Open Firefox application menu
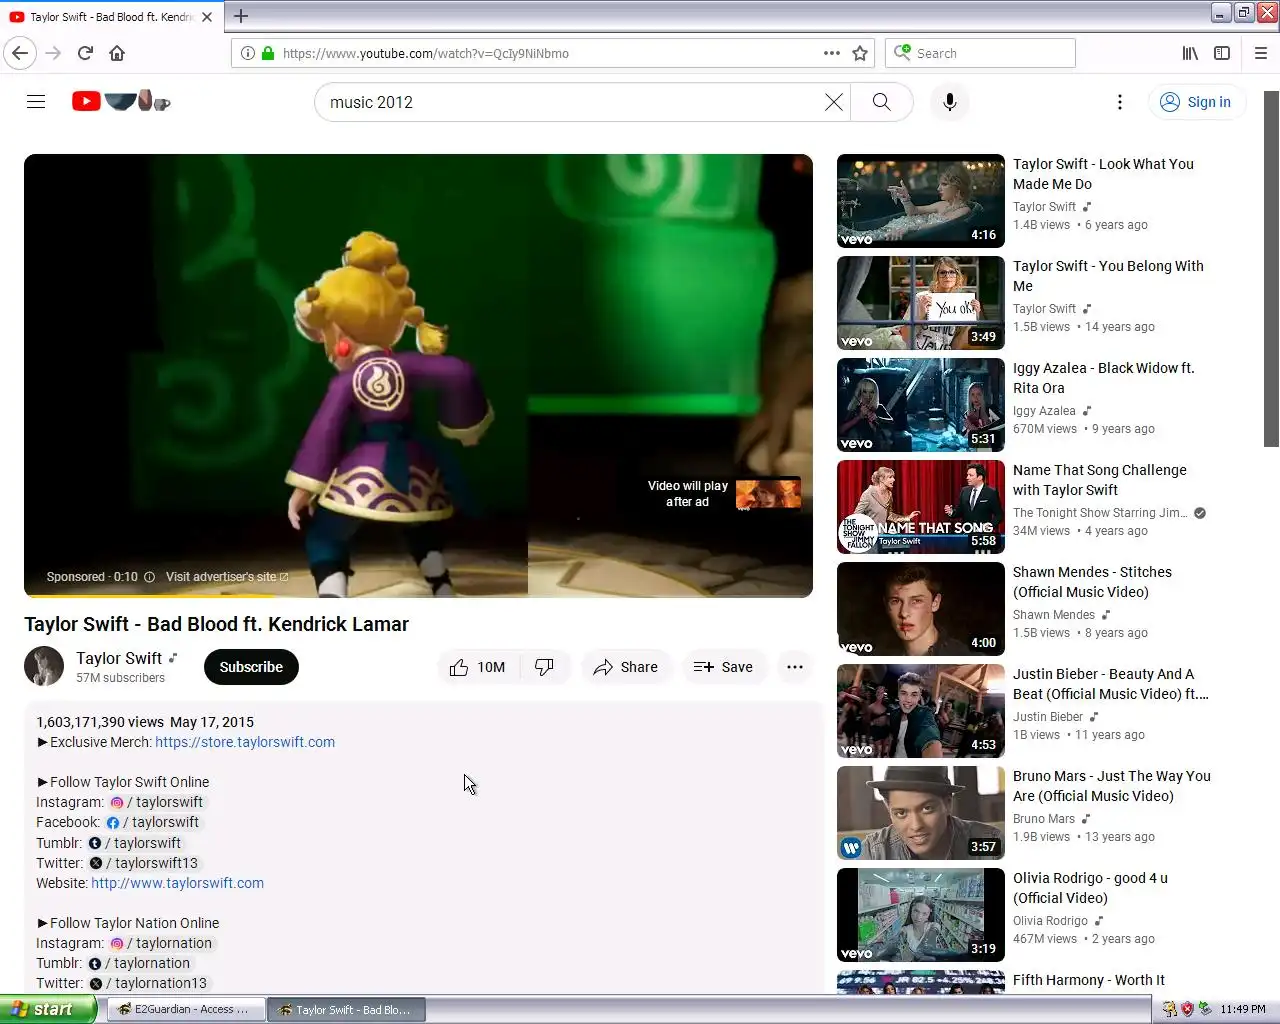Image resolution: width=1280 pixels, height=1024 pixels. 1261,53
